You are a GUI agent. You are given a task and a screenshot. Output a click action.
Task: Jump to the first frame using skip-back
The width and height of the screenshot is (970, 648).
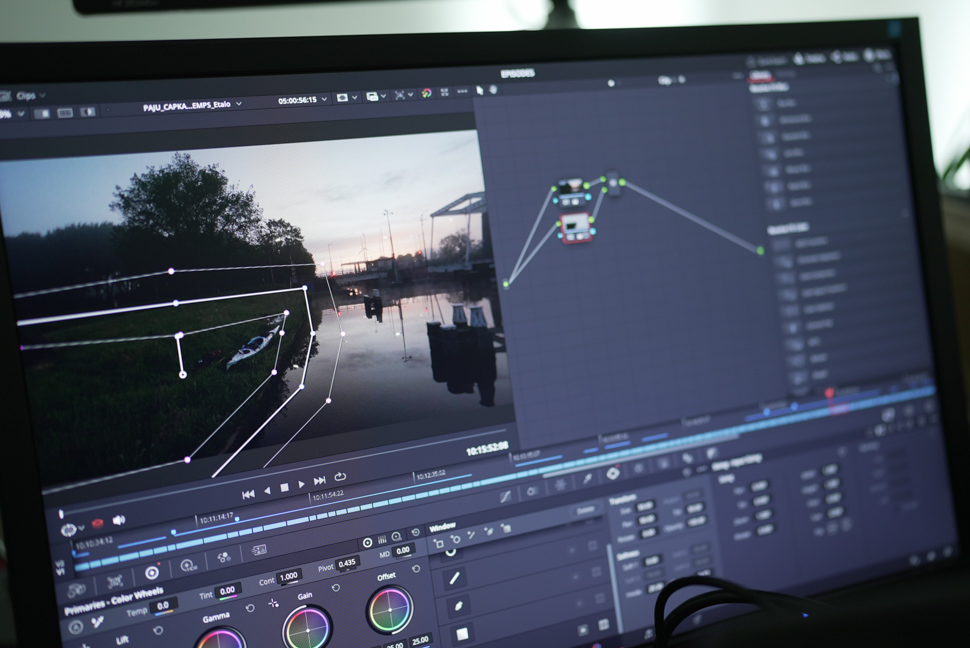[248, 493]
